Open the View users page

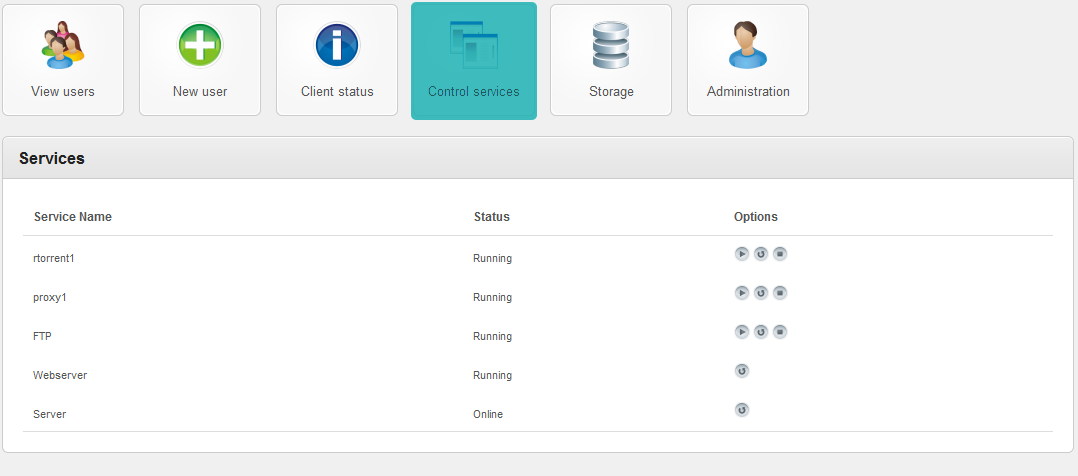(x=63, y=60)
